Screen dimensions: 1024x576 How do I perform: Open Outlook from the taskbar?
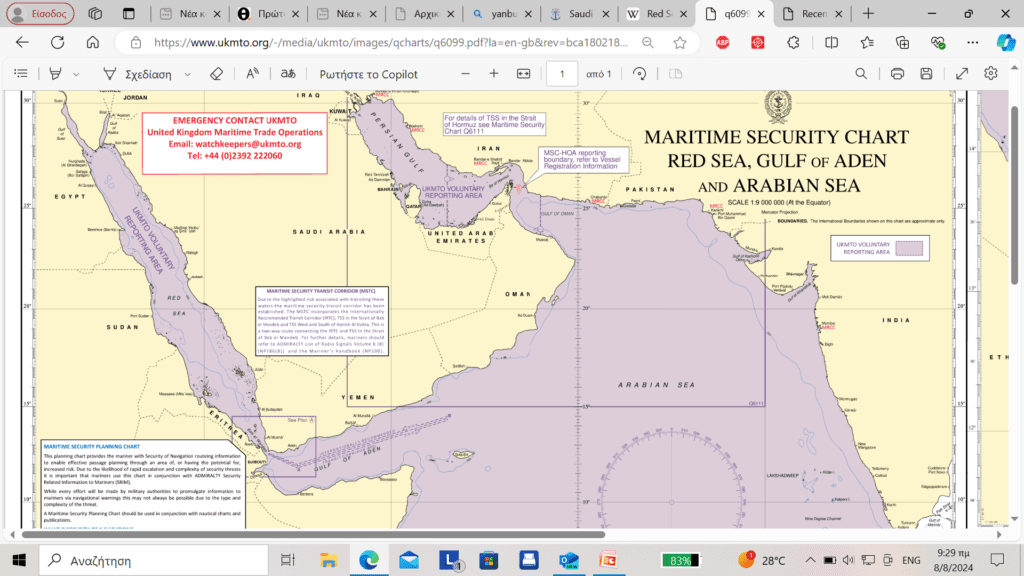(x=568, y=560)
